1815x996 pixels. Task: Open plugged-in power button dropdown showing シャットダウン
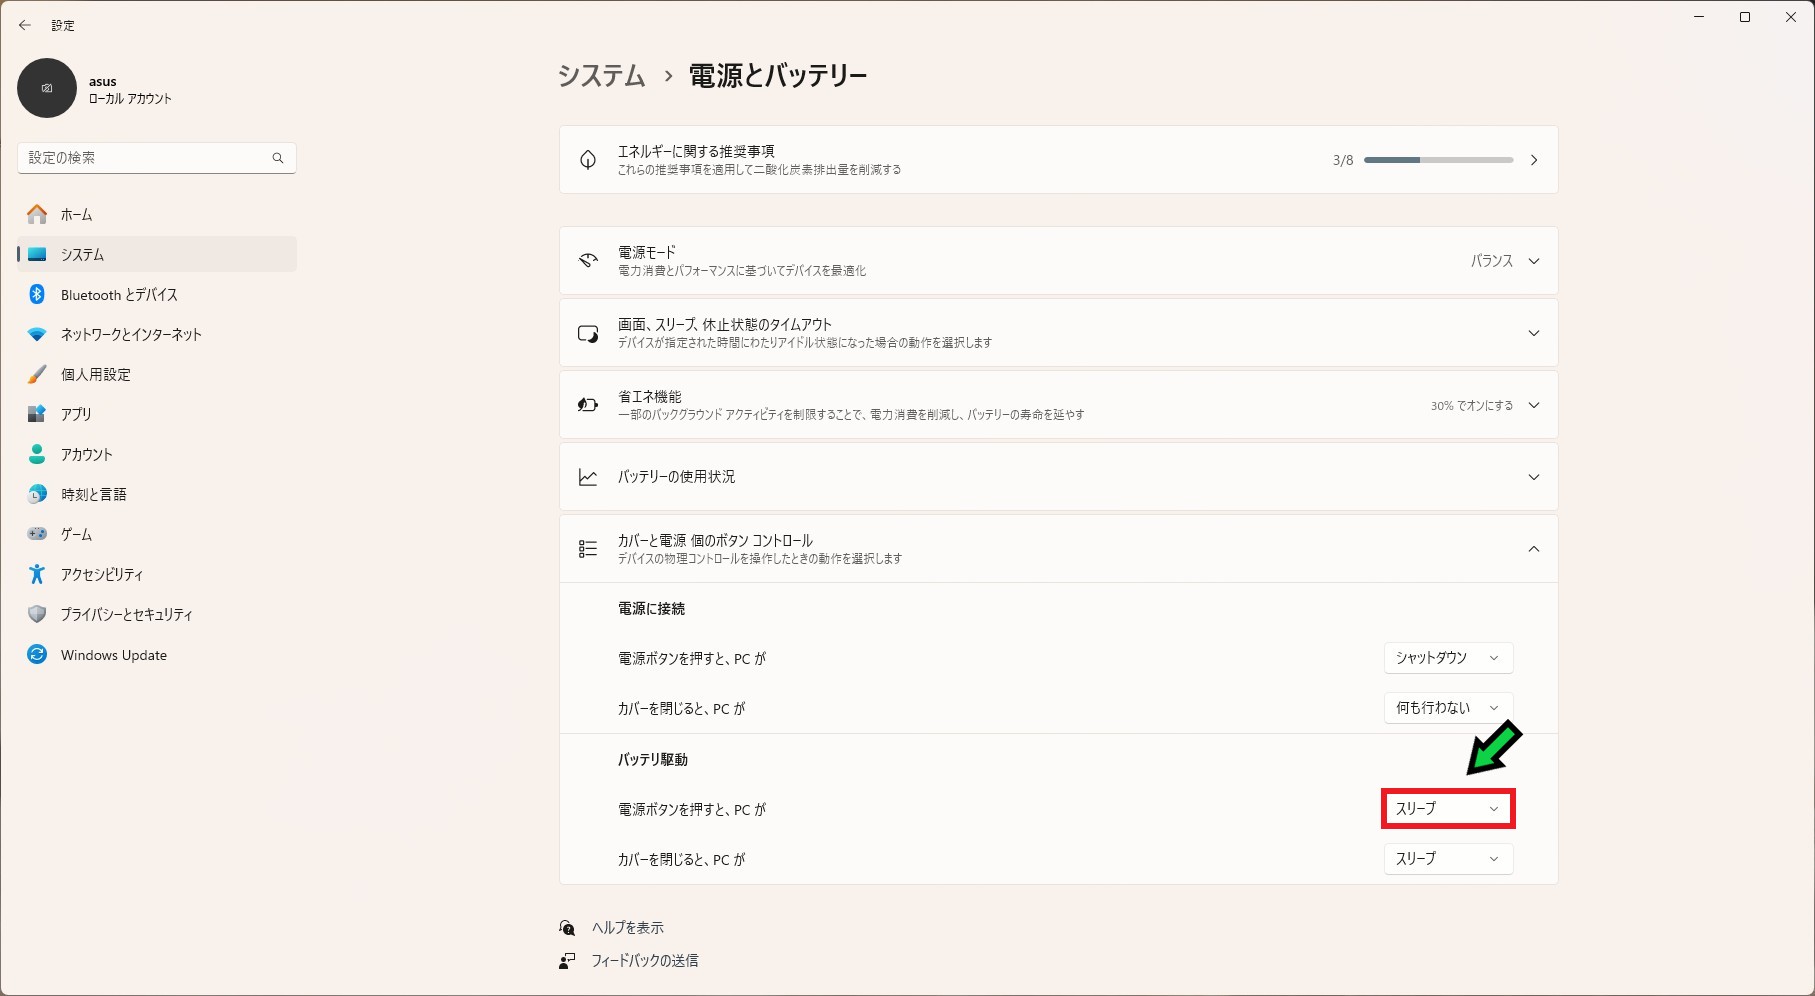coord(1447,658)
